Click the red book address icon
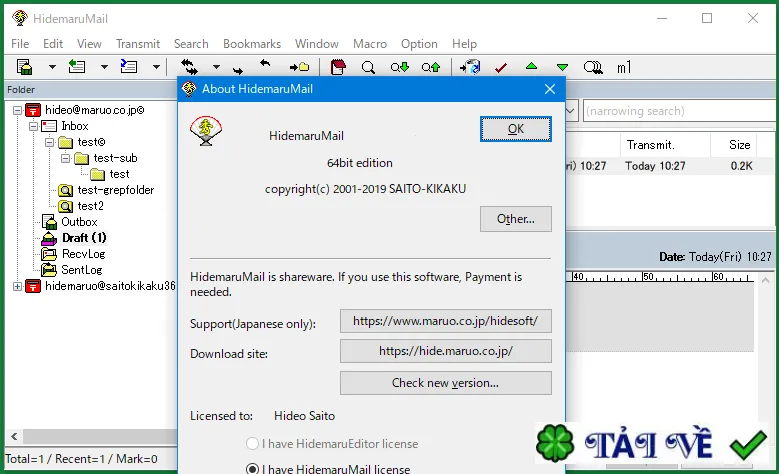 [338, 67]
